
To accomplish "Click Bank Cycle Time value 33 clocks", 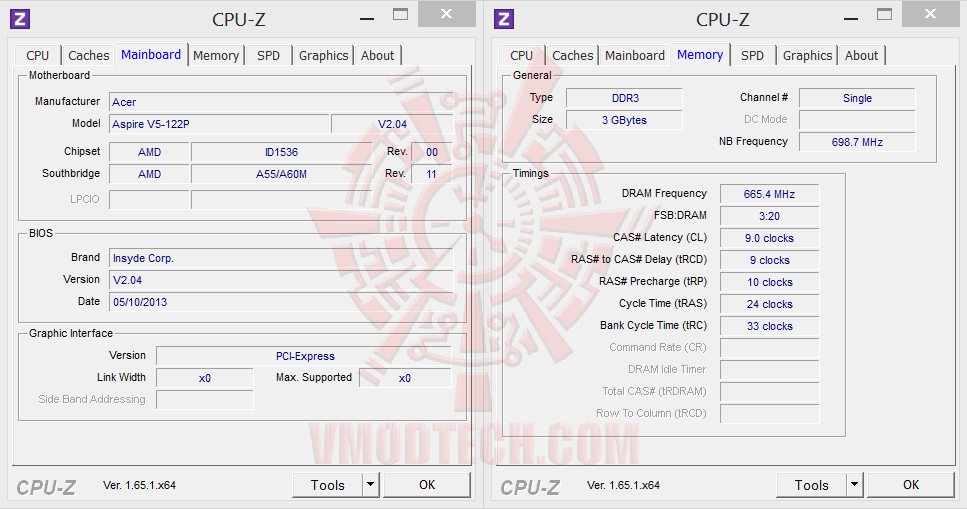I will (x=770, y=326).
